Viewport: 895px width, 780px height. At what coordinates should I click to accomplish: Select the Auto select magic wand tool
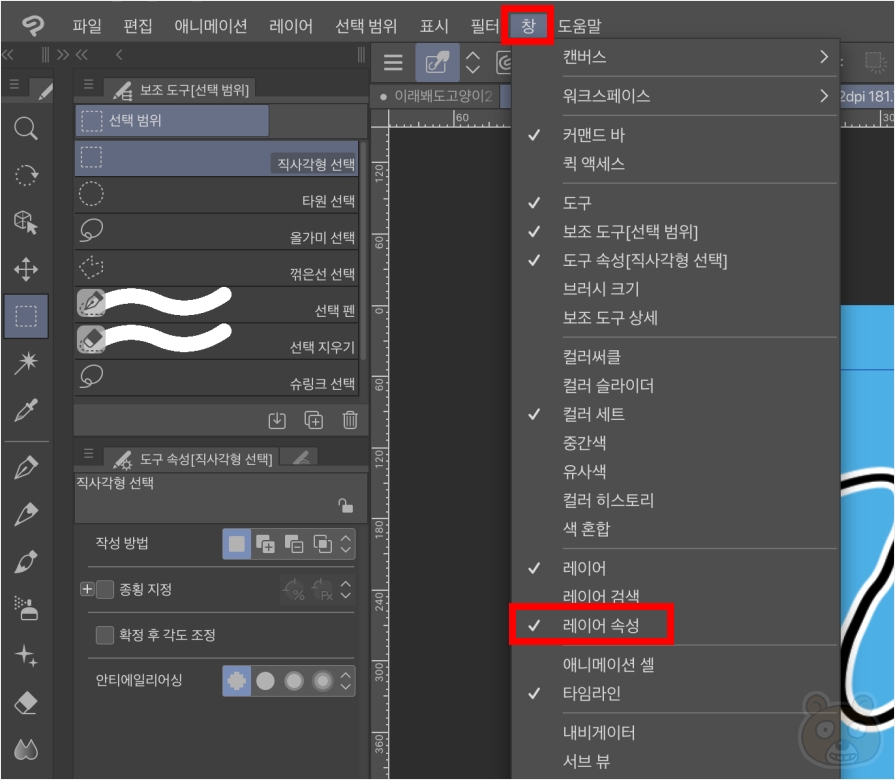pyautogui.click(x=26, y=362)
